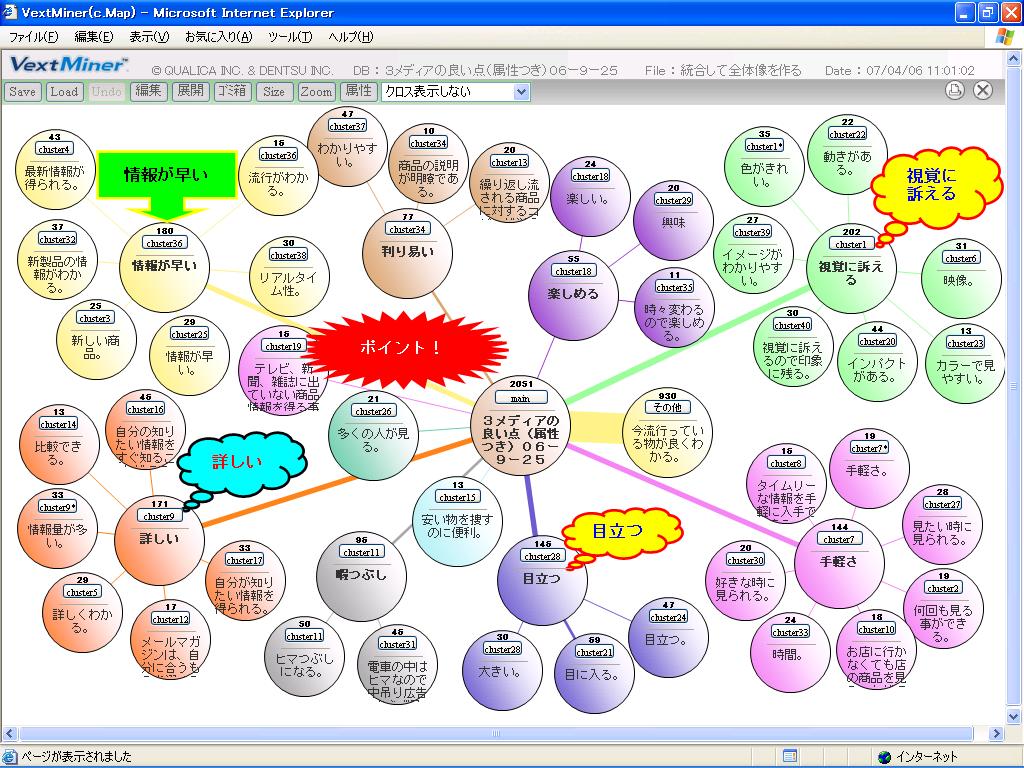1024x768 pixels.
Task: Select the 映像 cluster6 node
Action: (961, 279)
